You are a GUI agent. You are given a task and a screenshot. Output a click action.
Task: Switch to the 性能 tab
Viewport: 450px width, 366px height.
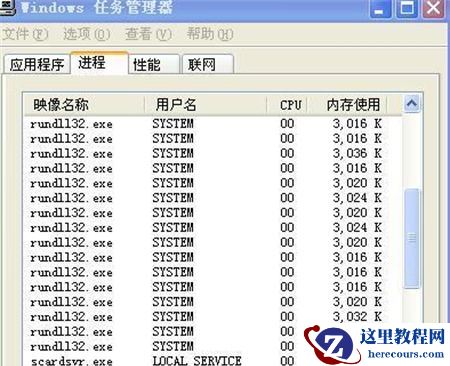154,64
